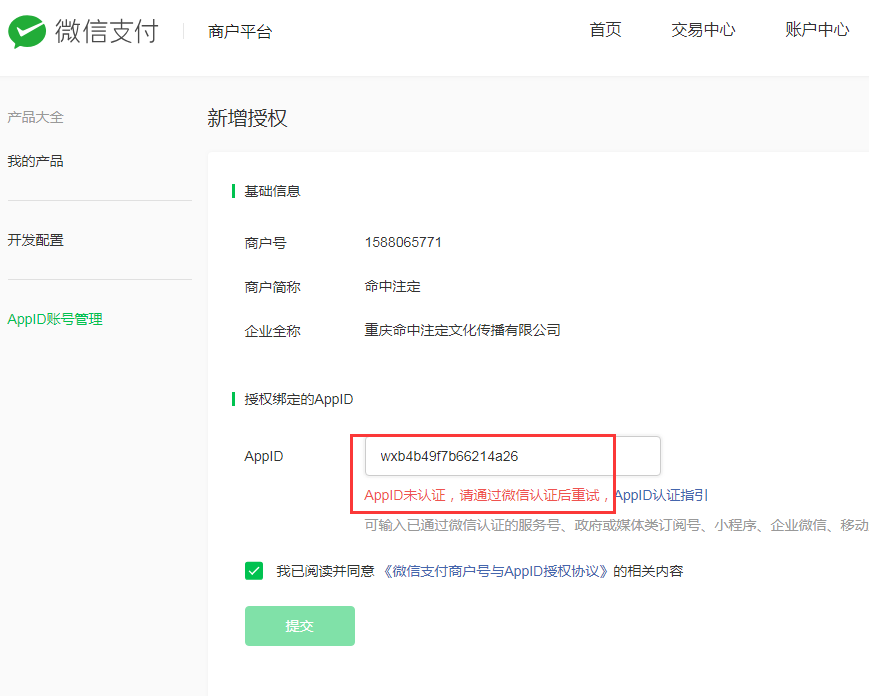
Task: Click the 新增授权 page title
Action: (247, 118)
